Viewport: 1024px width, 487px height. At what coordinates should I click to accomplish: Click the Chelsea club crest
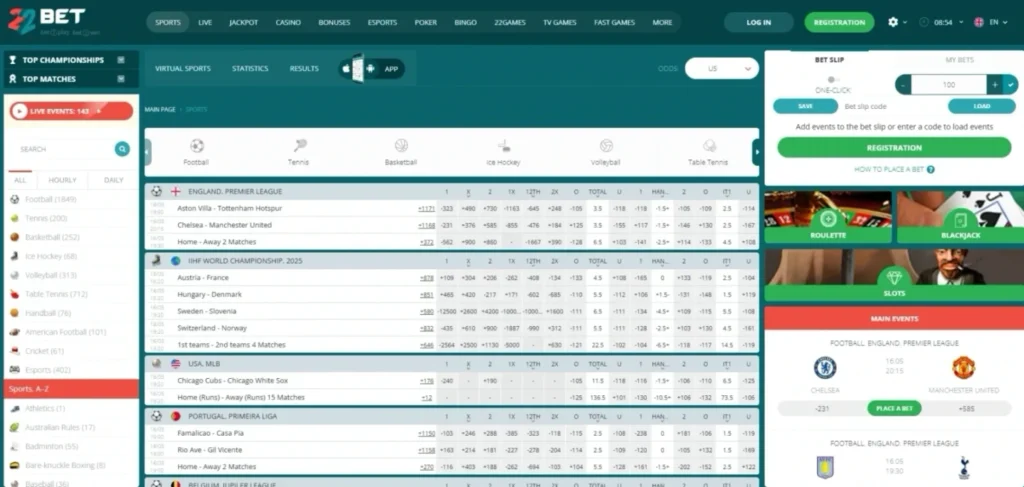tap(825, 368)
